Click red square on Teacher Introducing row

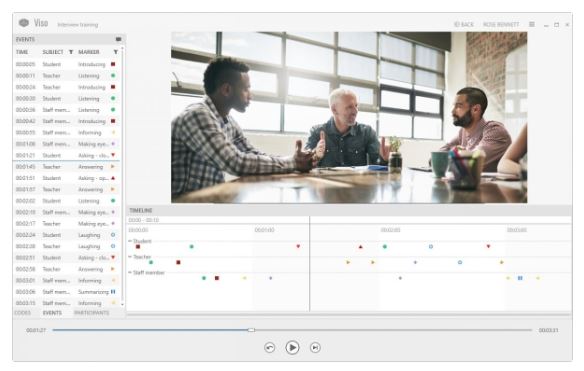coord(113,87)
